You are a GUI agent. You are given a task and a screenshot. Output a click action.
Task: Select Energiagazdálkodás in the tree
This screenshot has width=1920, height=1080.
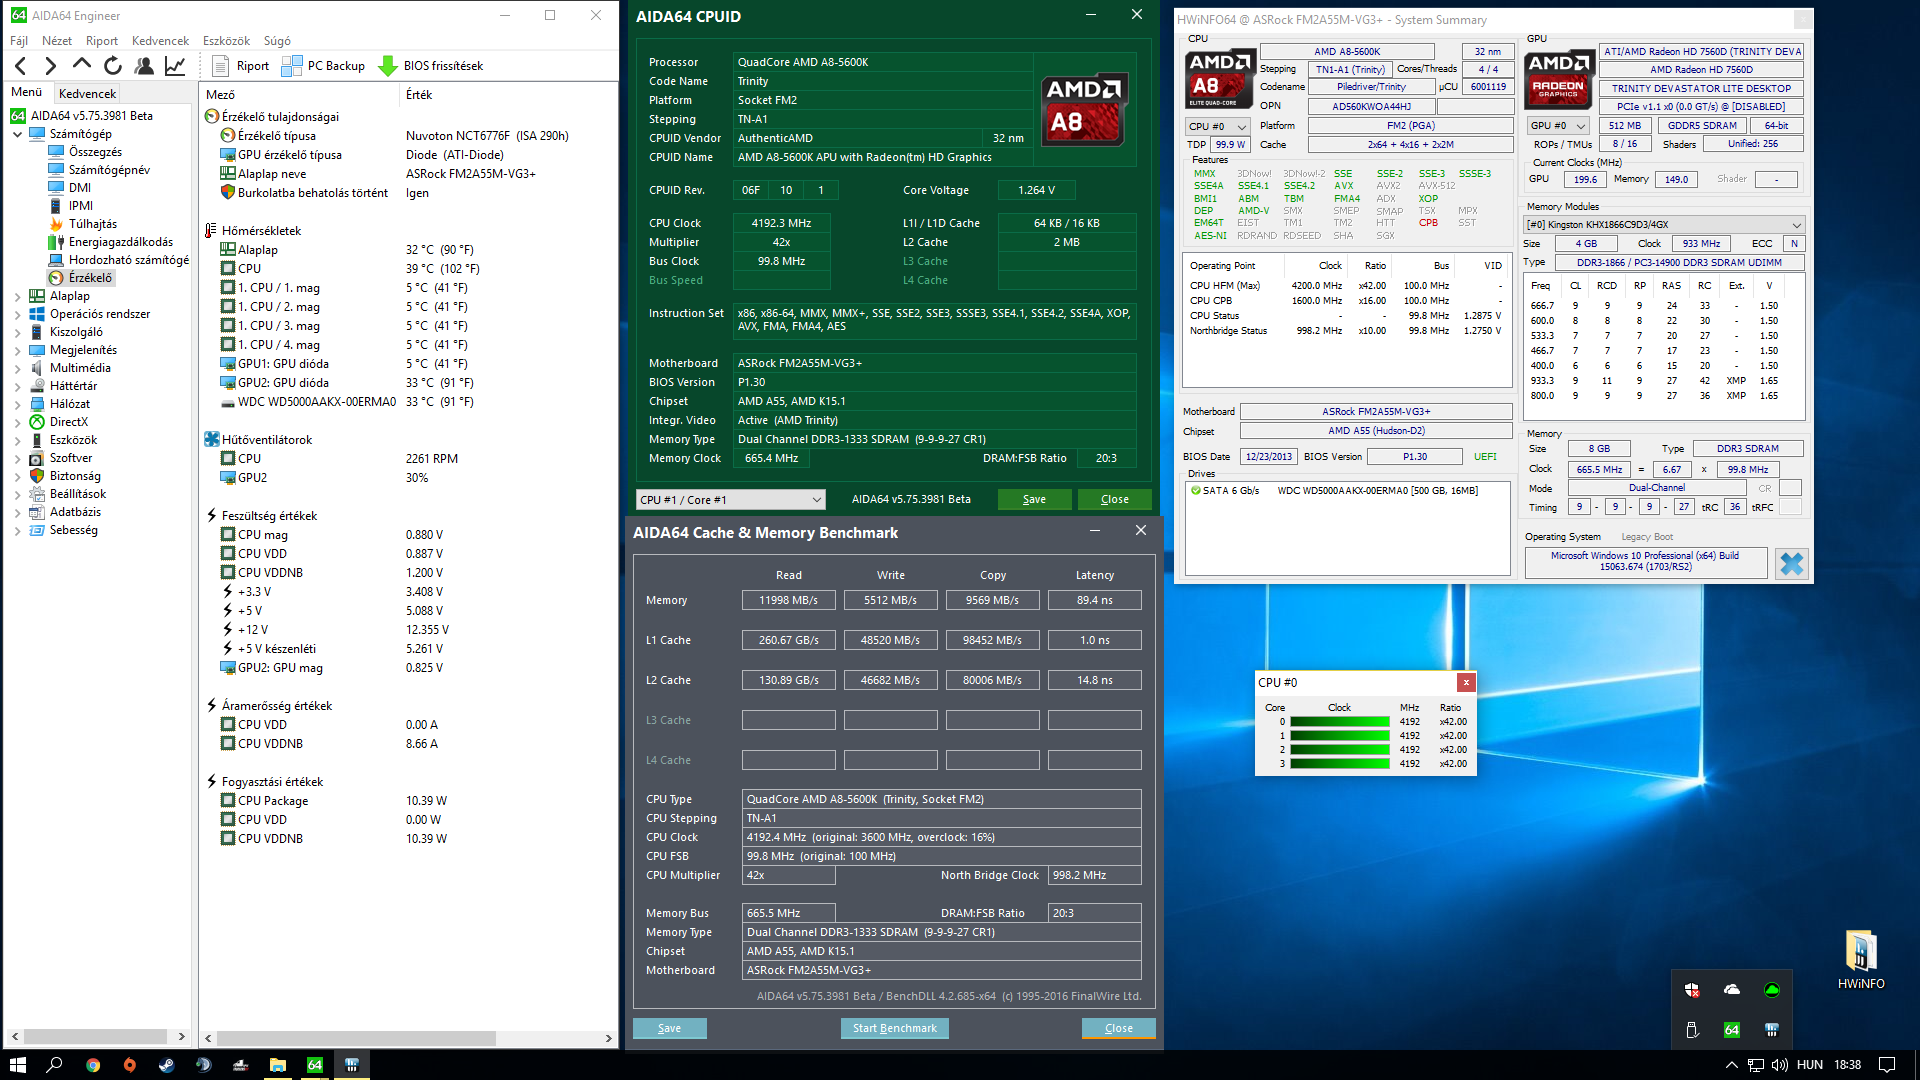(120, 242)
